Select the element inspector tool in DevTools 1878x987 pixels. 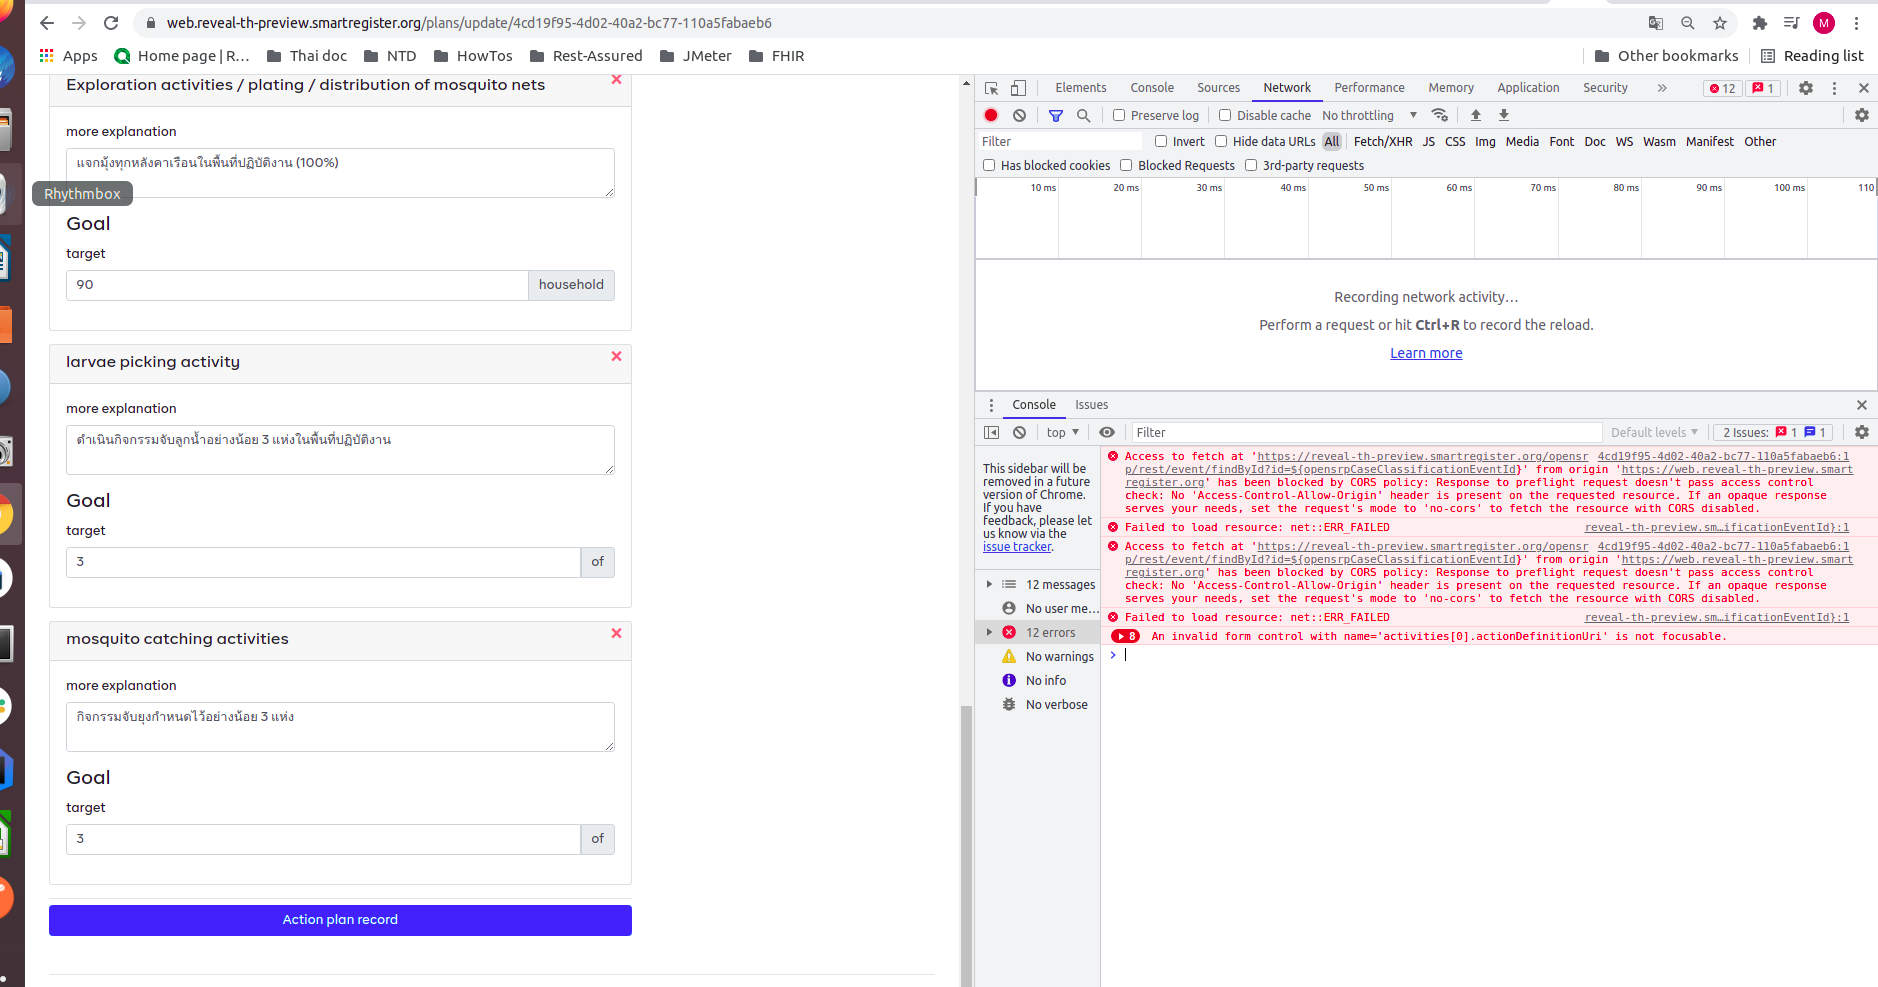pyautogui.click(x=991, y=88)
